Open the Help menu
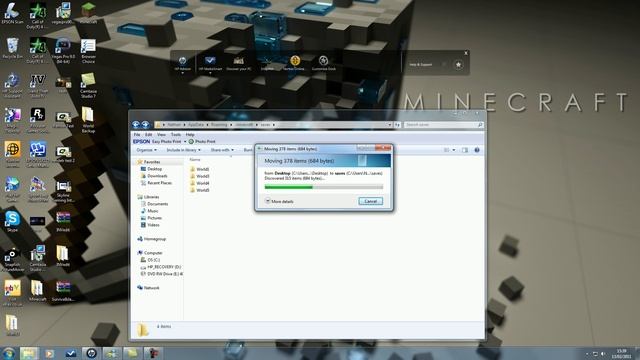The image size is (640, 360). [190, 134]
